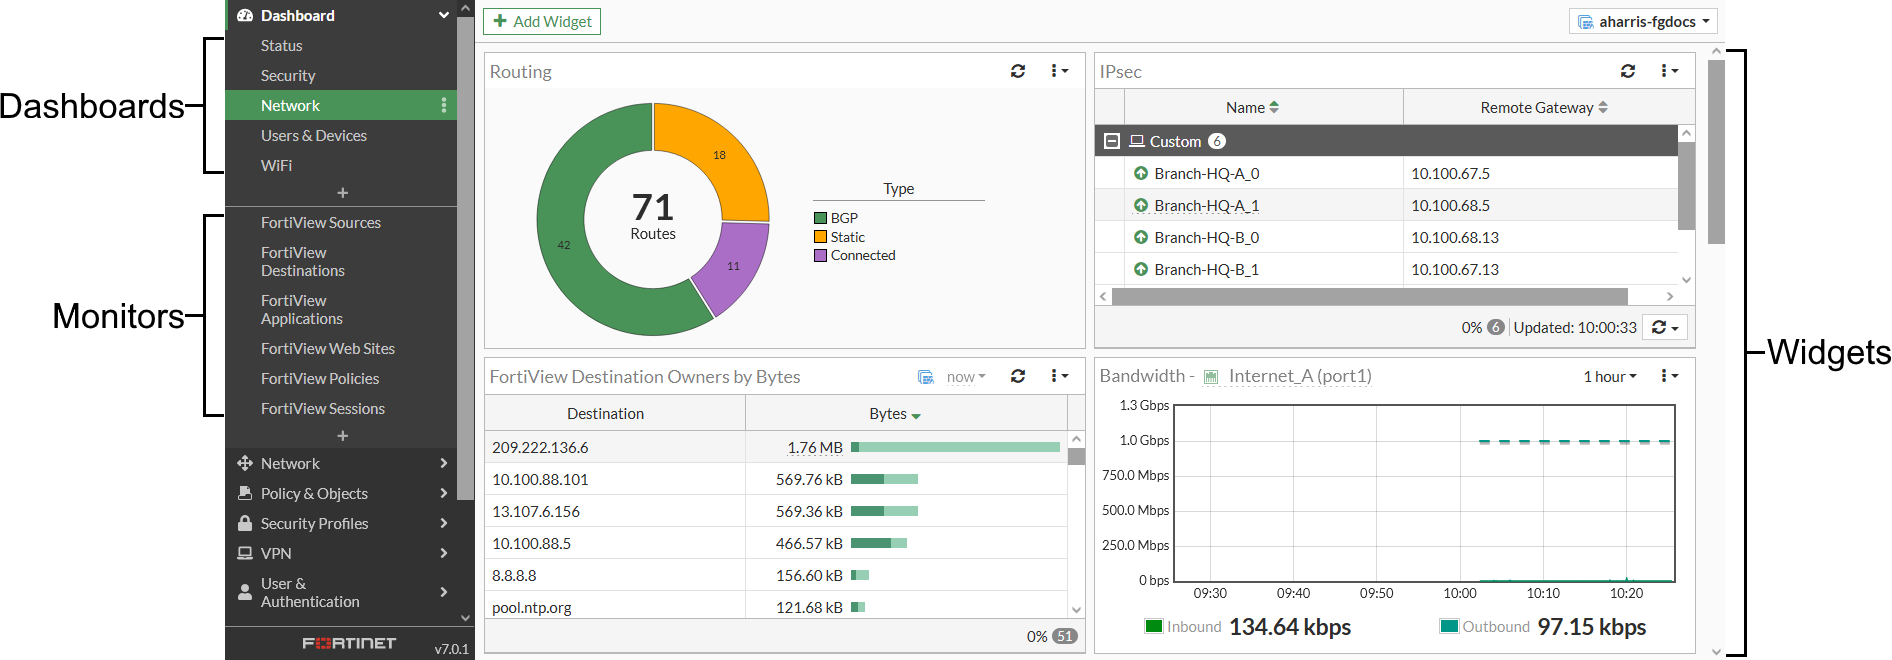Click the Network dashboard options dots
Screen dimensions: 1892x660
tap(444, 105)
